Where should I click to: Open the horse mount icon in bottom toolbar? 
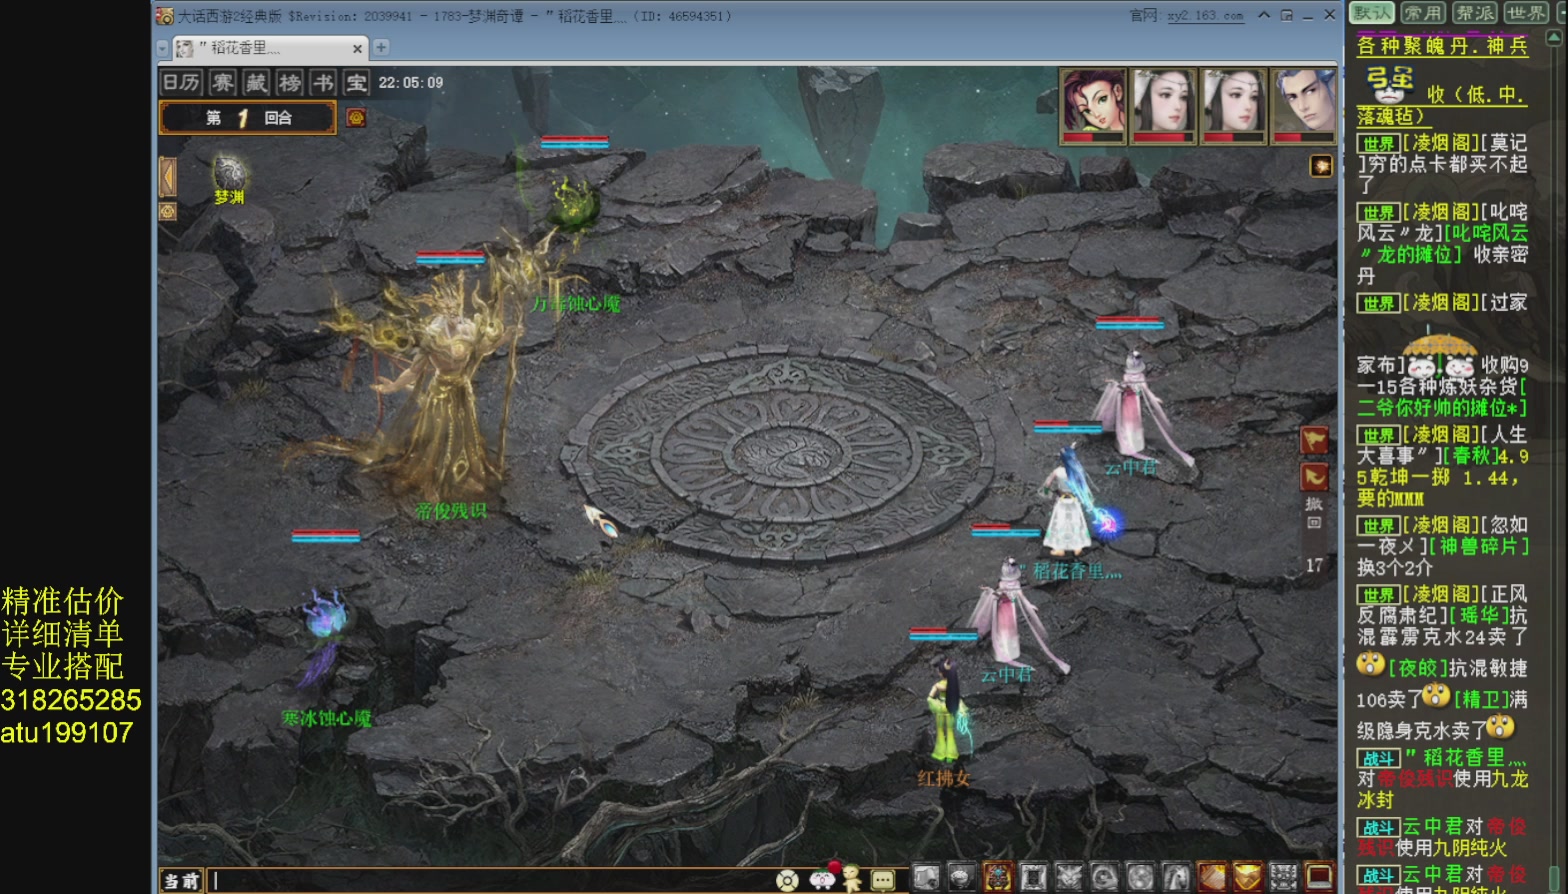point(1175,878)
